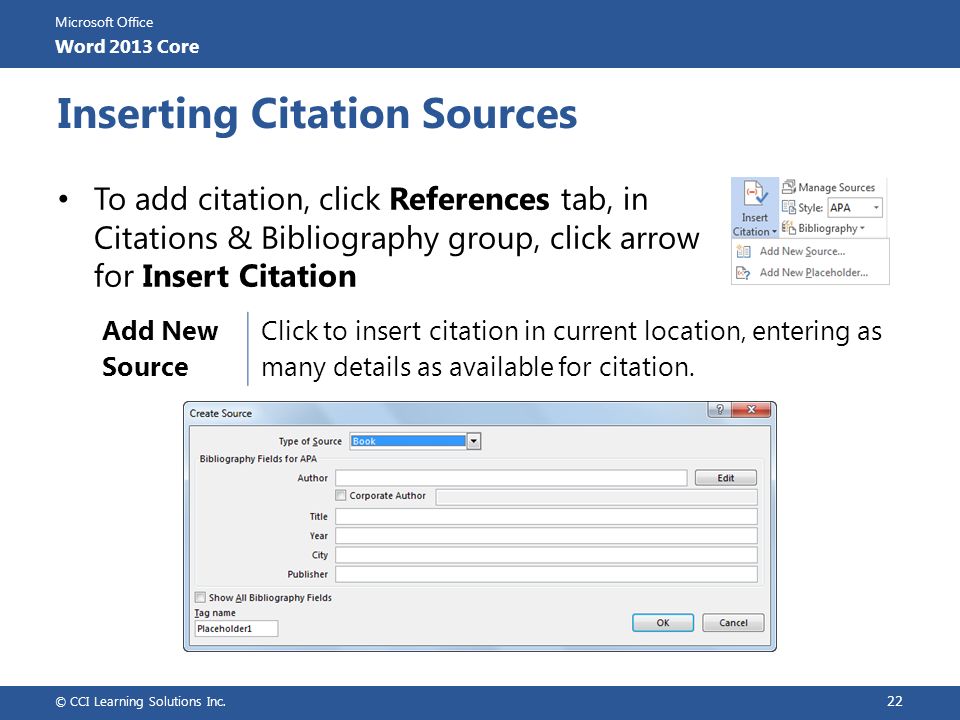Click the Year text field
Image resolution: width=960 pixels, height=720 pixels.
[x=546, y=536]
